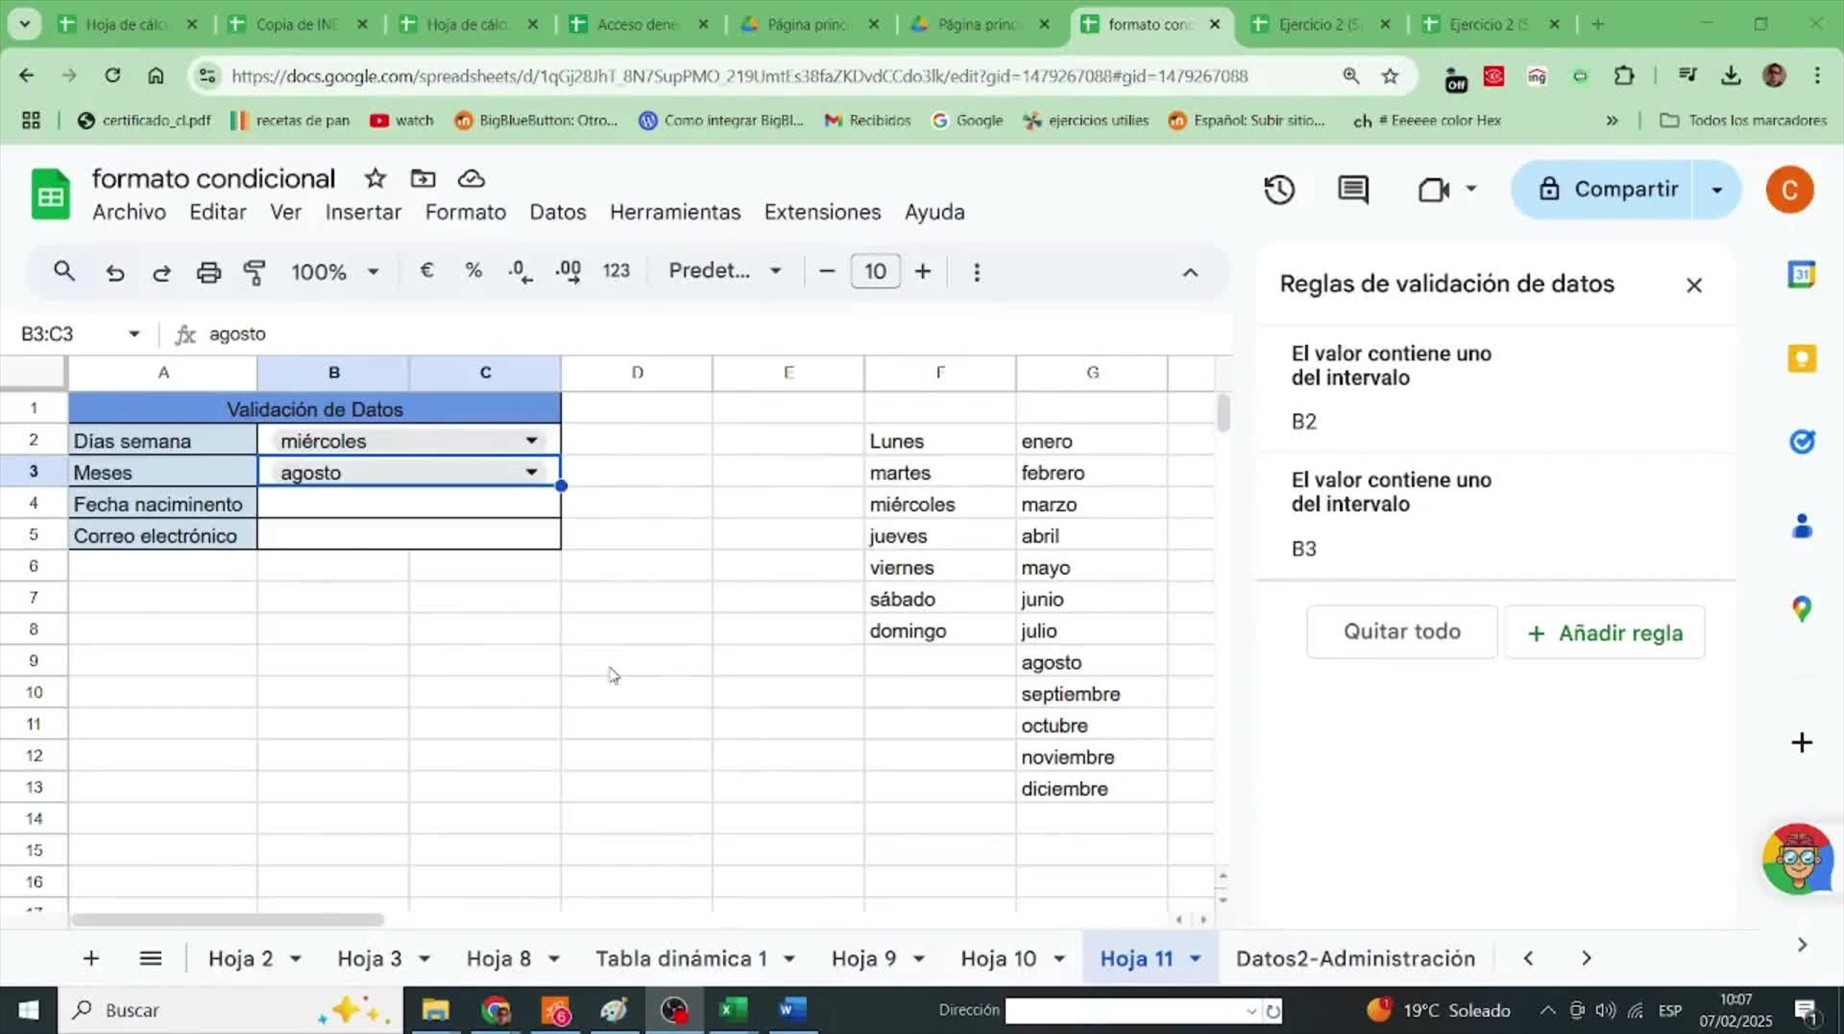Click the font size input field
1844x1034 pixels.
[875, 271]
